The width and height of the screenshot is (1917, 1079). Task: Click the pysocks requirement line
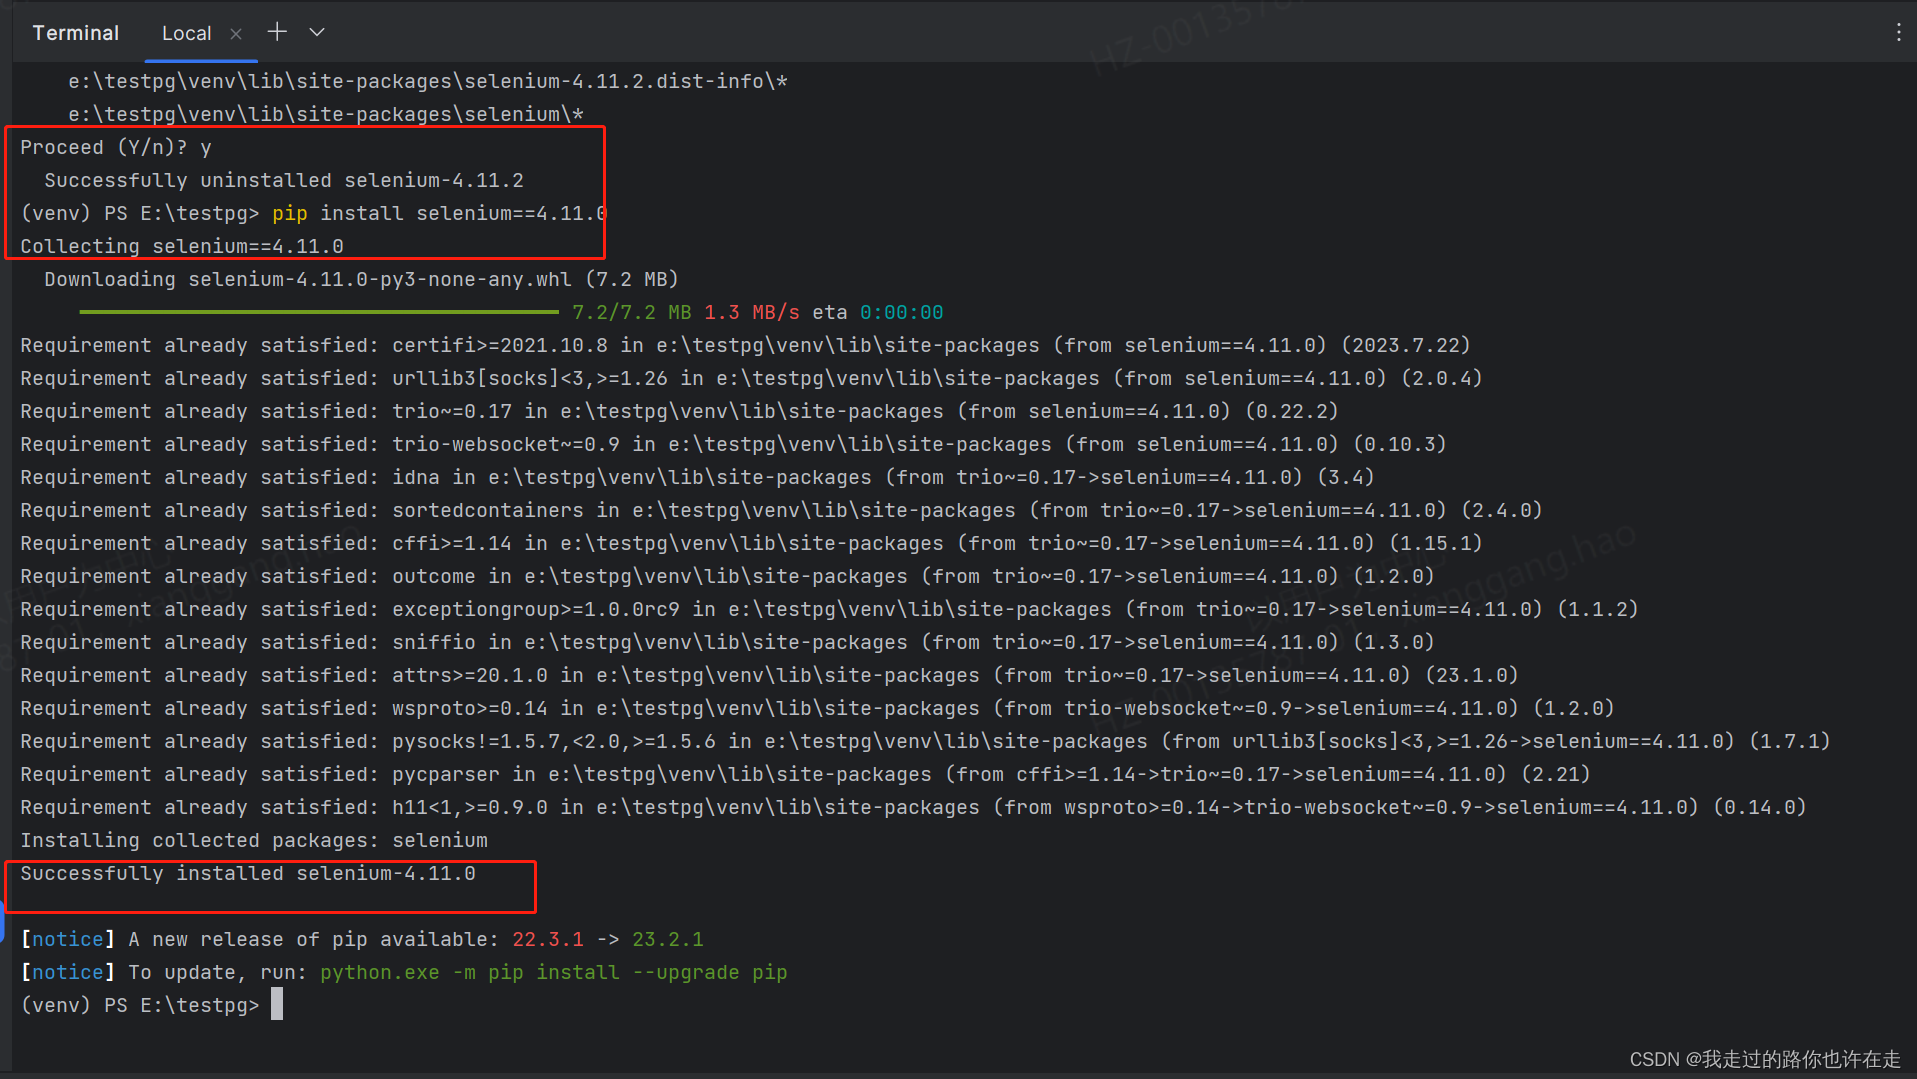[925, 741]
